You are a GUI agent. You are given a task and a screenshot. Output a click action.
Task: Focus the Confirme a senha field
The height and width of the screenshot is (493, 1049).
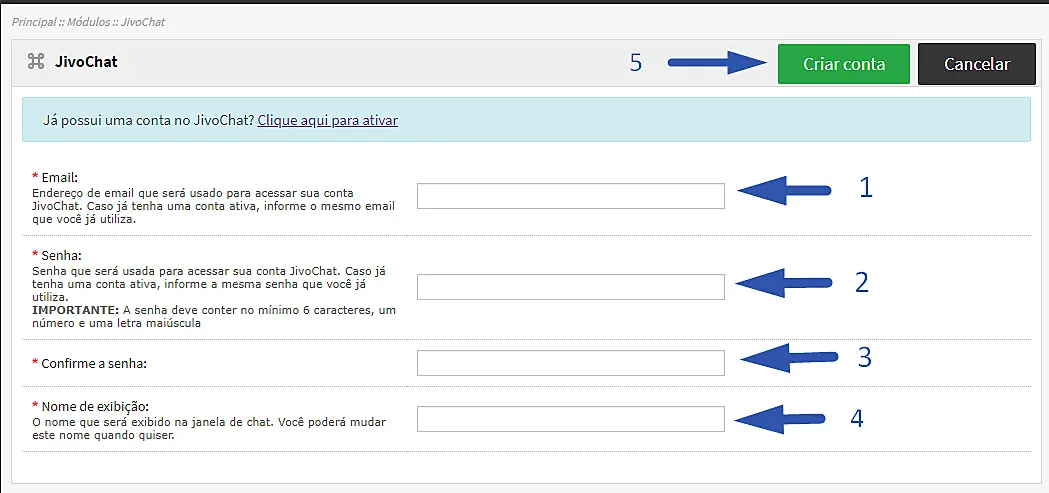(x=571, y=363)
